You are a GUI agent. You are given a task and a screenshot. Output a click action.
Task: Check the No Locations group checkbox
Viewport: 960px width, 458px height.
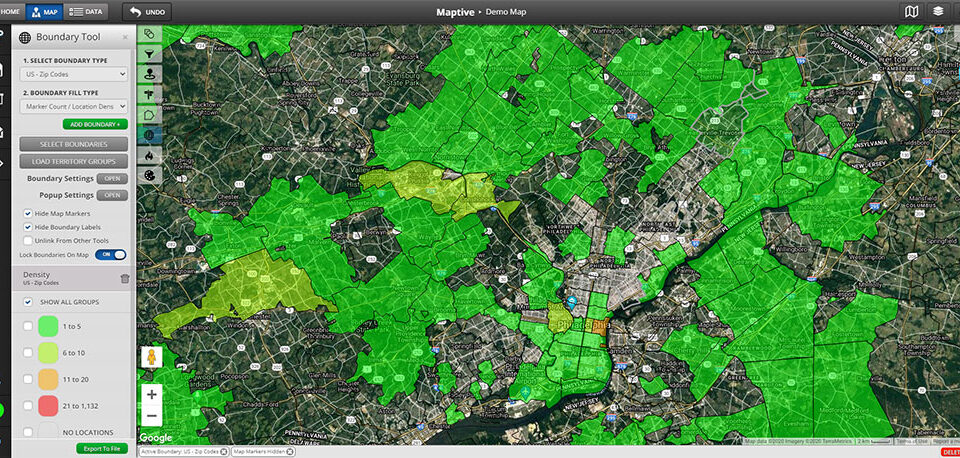[28, 432]
